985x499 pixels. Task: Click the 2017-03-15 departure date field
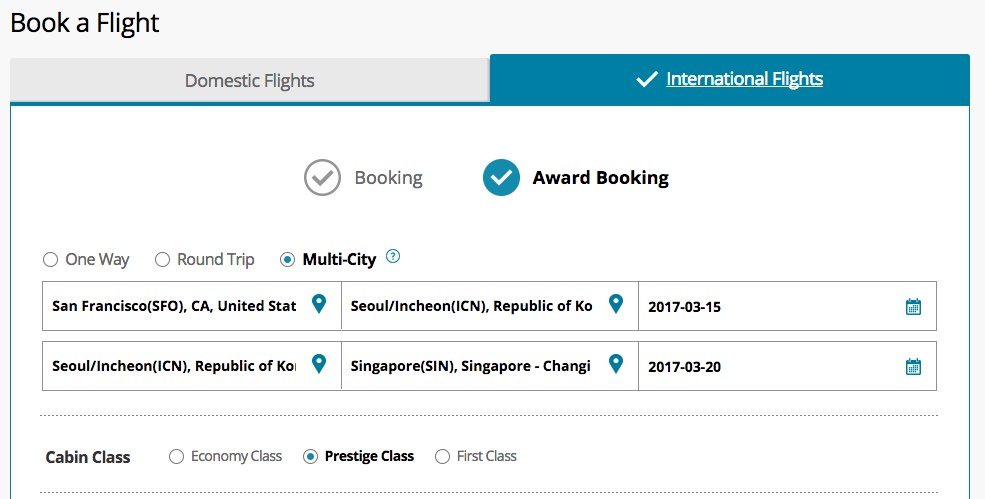[787, 306]
